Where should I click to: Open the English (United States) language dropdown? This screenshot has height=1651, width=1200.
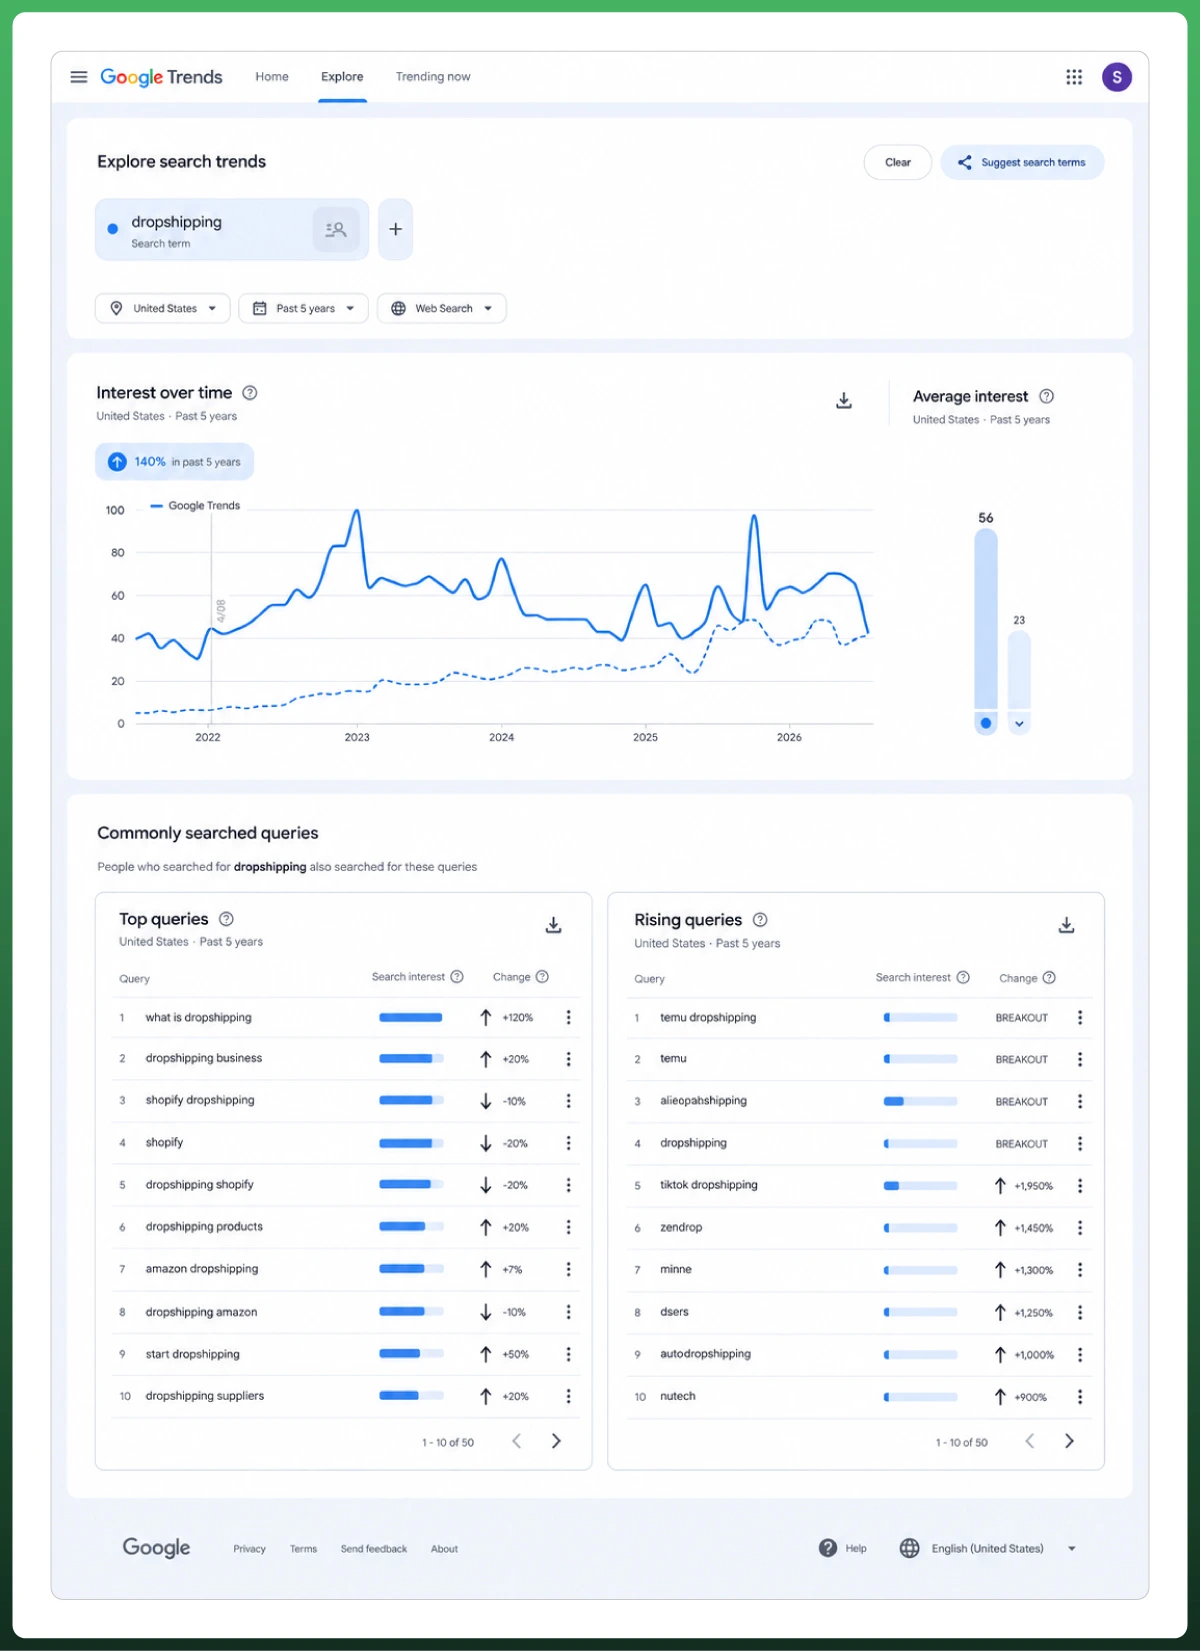(x=988, y=1548)
